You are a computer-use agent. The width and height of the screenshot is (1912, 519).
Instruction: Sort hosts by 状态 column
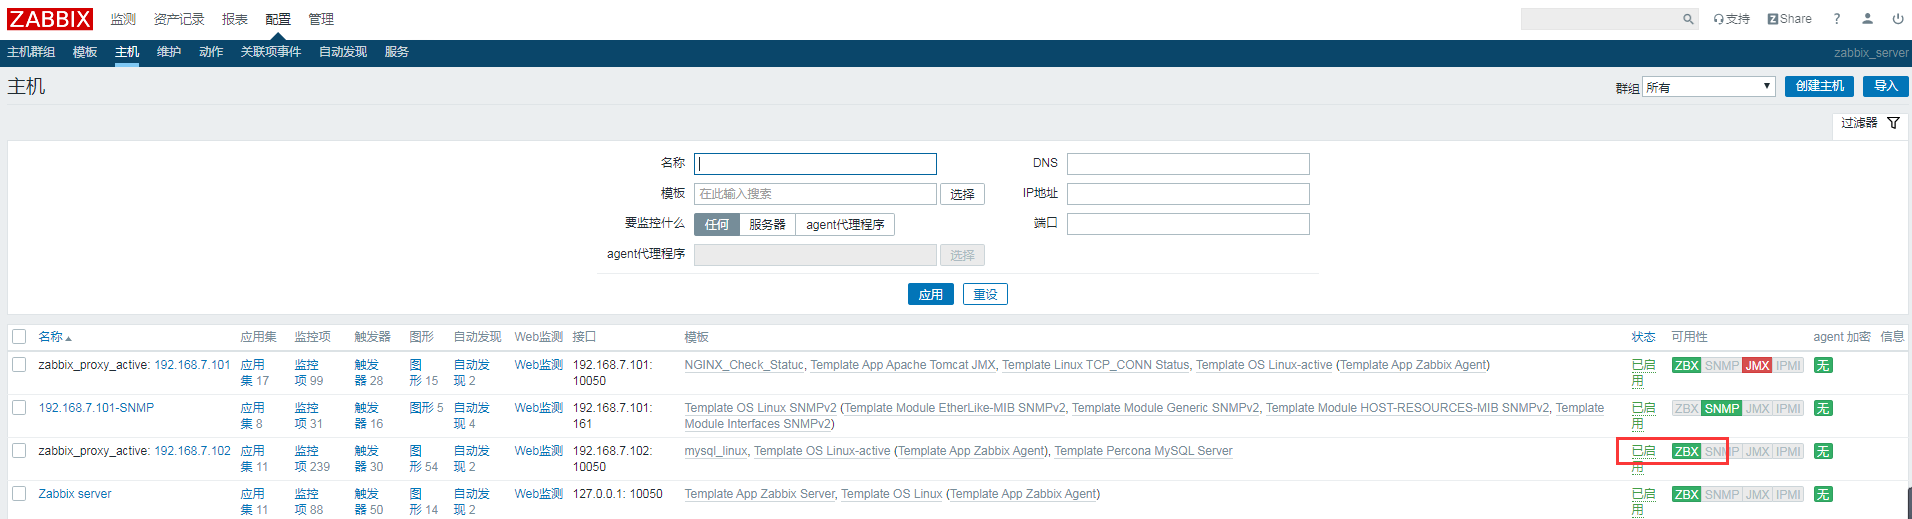click(x=1643, y=337)
